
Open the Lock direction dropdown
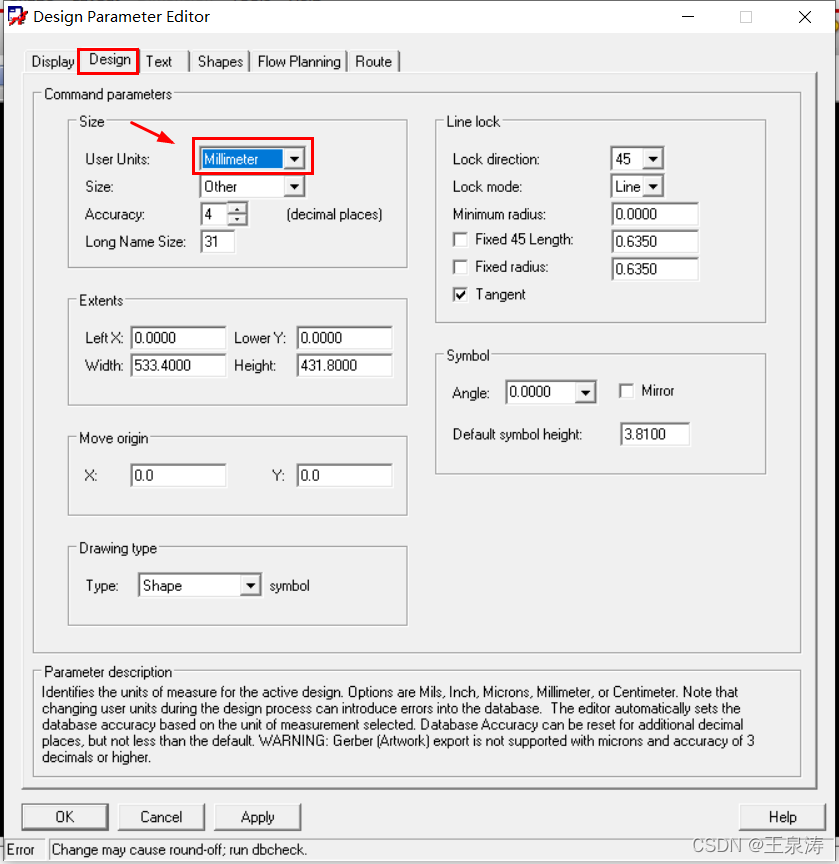click(x=652, y=159)
